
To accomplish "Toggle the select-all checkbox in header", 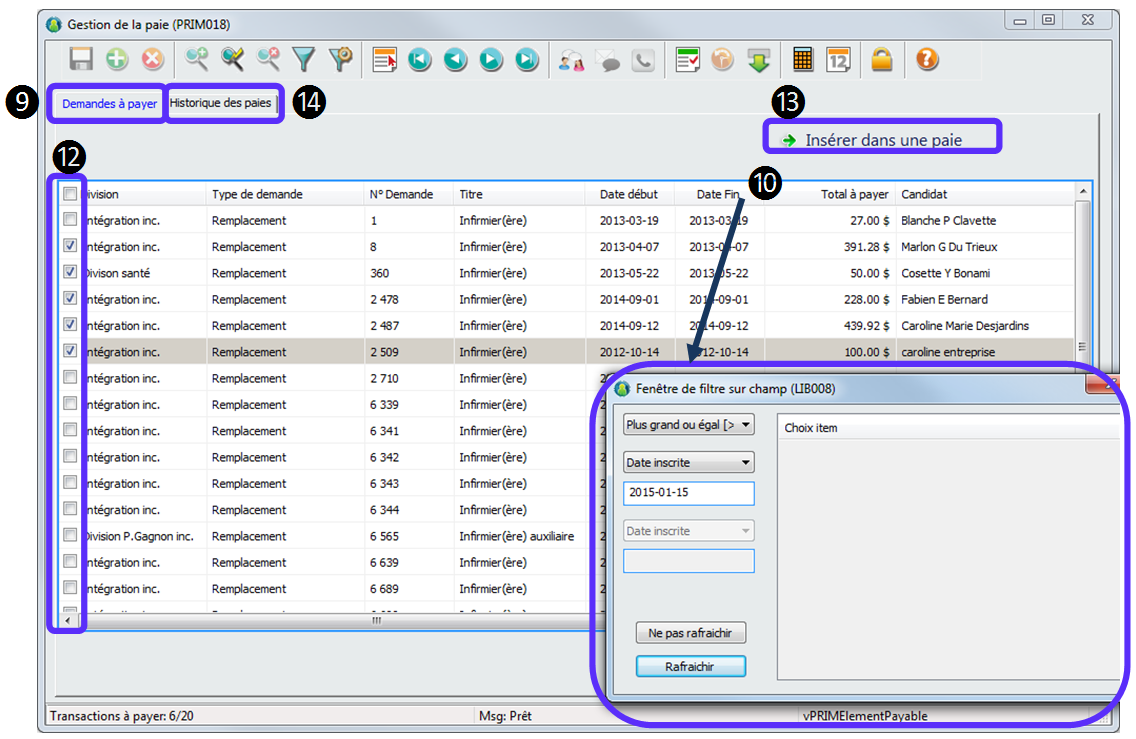I will point(70,194).
